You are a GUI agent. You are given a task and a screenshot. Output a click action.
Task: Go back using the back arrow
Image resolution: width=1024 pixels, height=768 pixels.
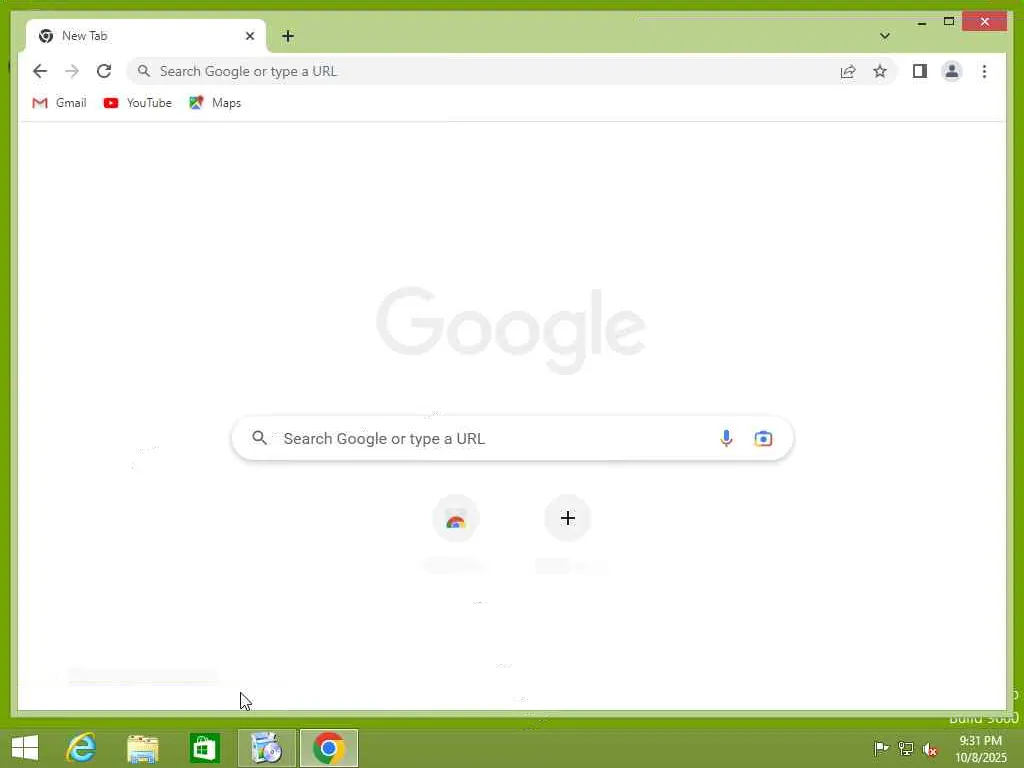40,71
